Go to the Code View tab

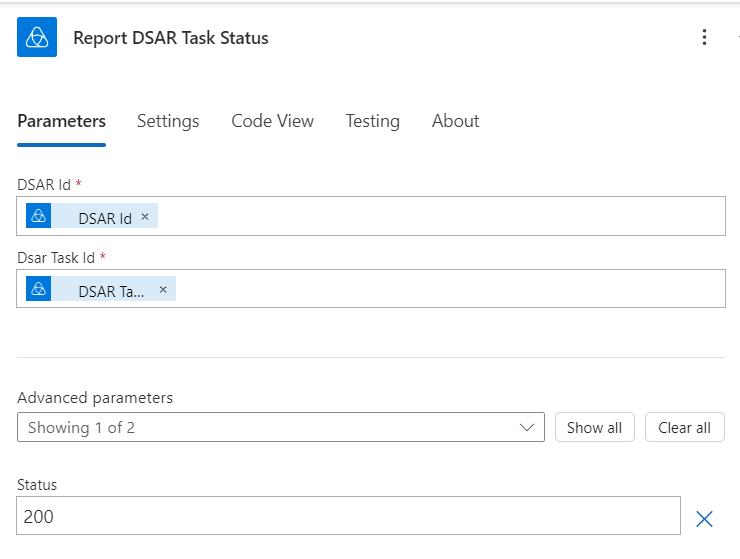[x=272, y=121]
